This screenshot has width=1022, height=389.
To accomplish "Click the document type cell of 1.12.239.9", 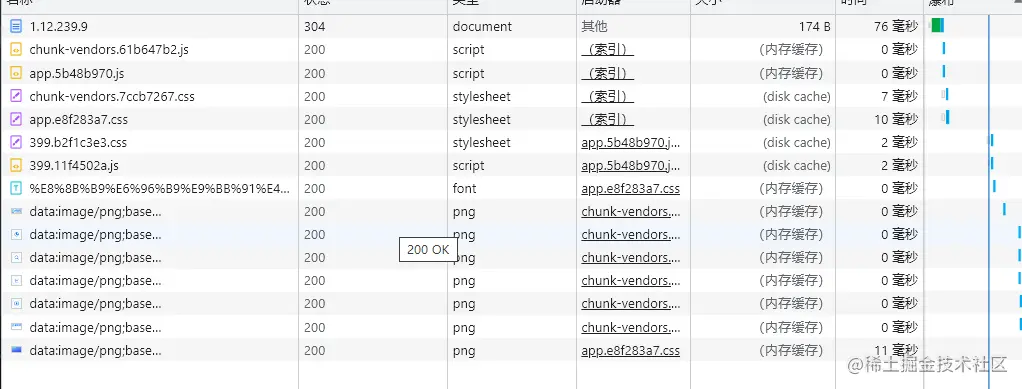I will (482, 27).
